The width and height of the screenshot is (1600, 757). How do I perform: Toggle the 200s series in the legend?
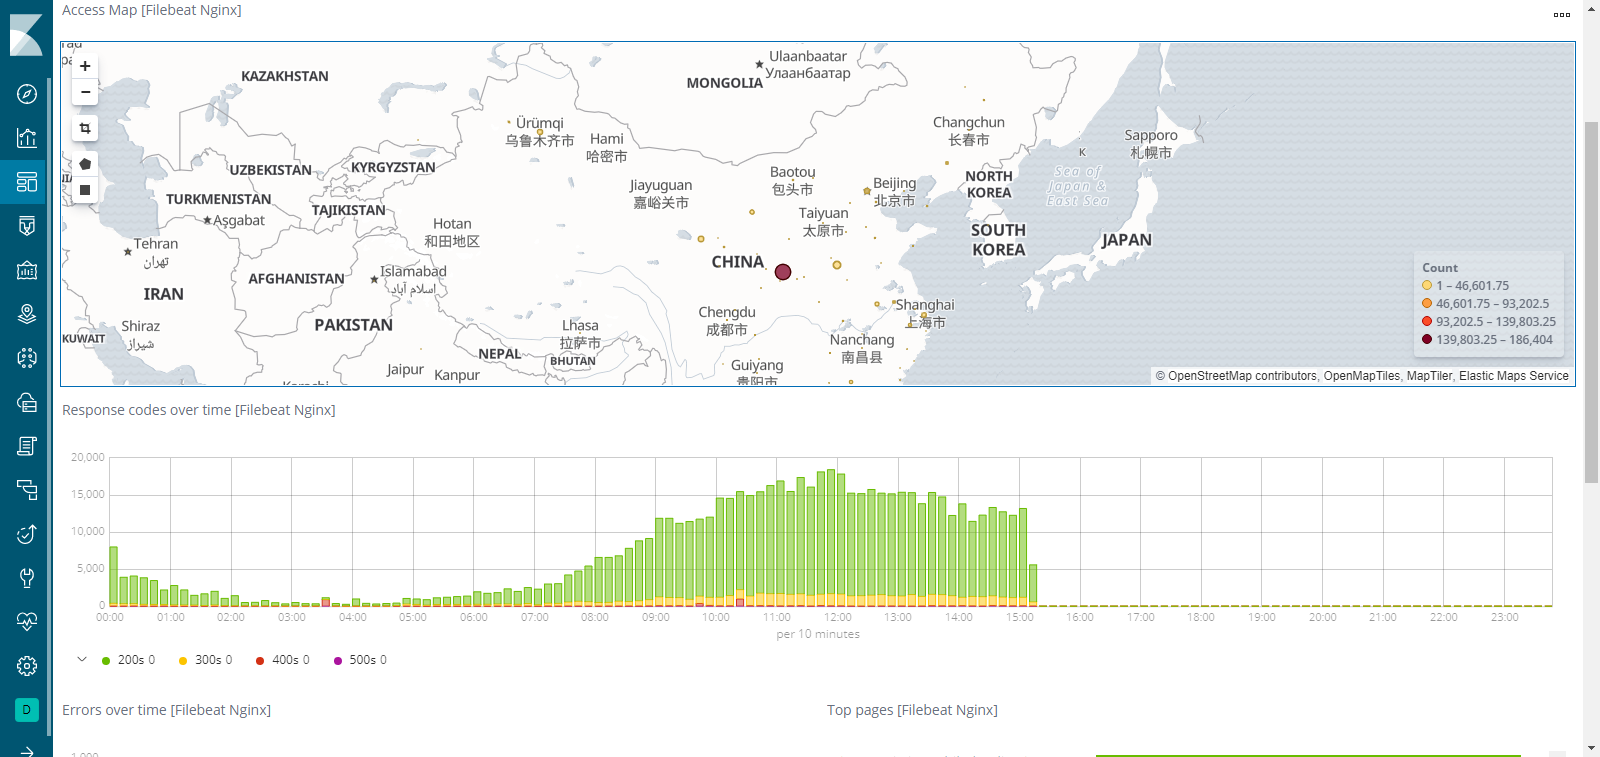(x=128, y=660)
